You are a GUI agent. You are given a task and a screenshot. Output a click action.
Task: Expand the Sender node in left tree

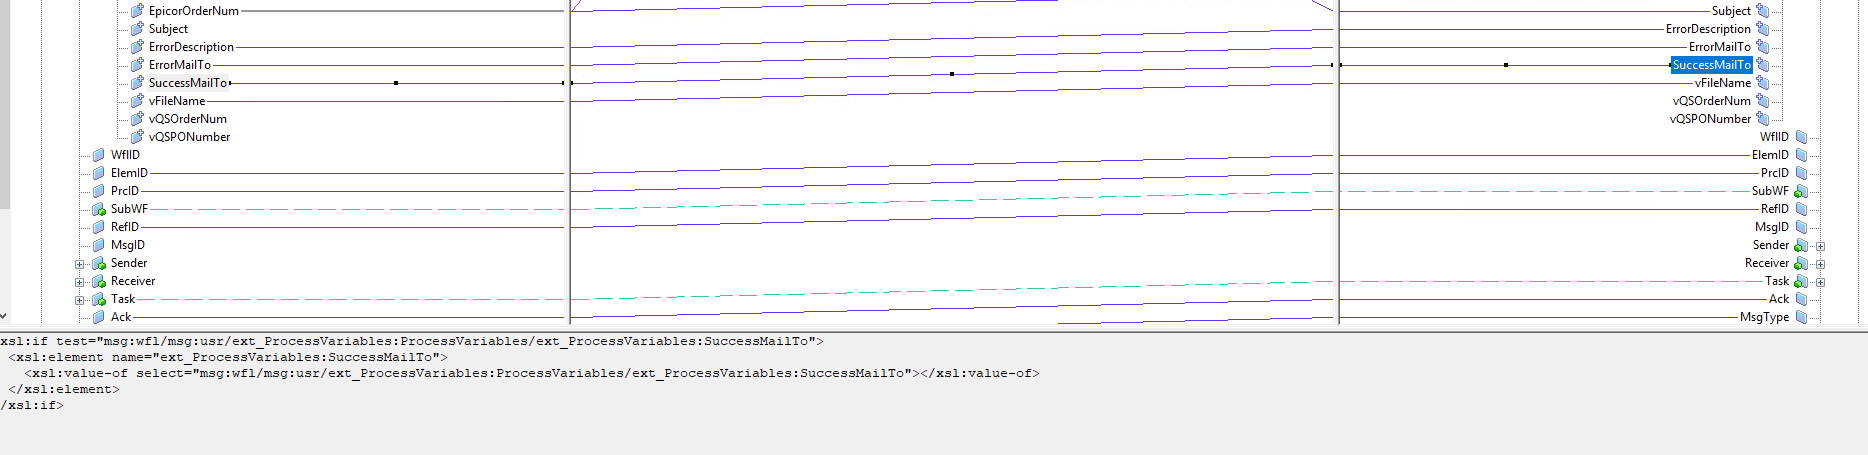click(x=79, y=264)
